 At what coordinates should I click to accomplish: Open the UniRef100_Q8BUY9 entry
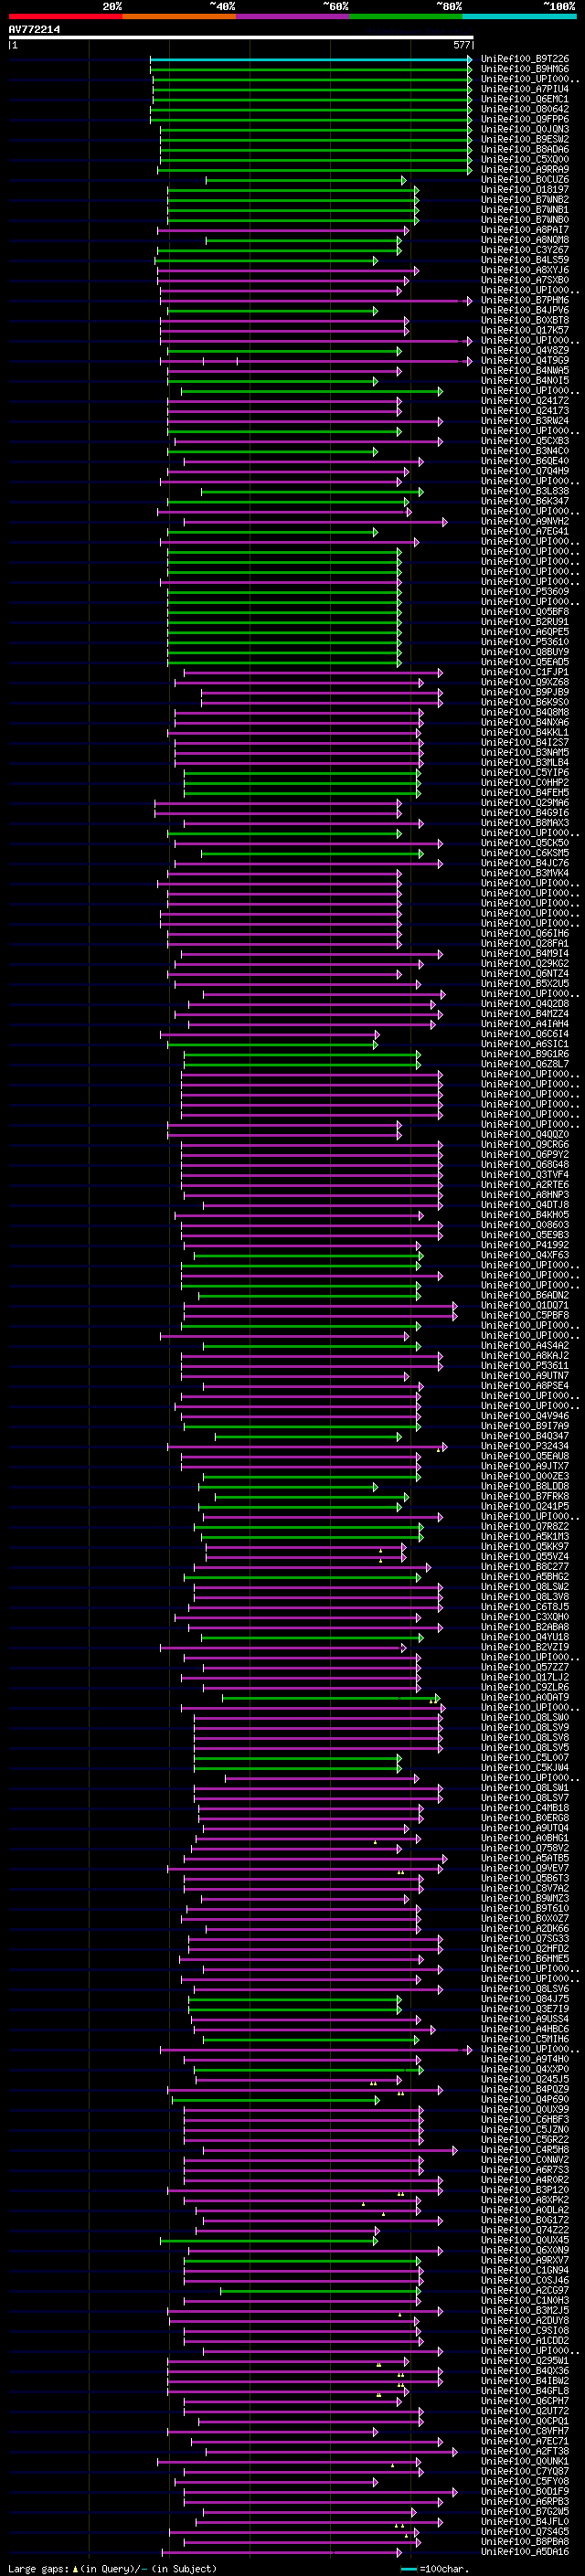525,652
